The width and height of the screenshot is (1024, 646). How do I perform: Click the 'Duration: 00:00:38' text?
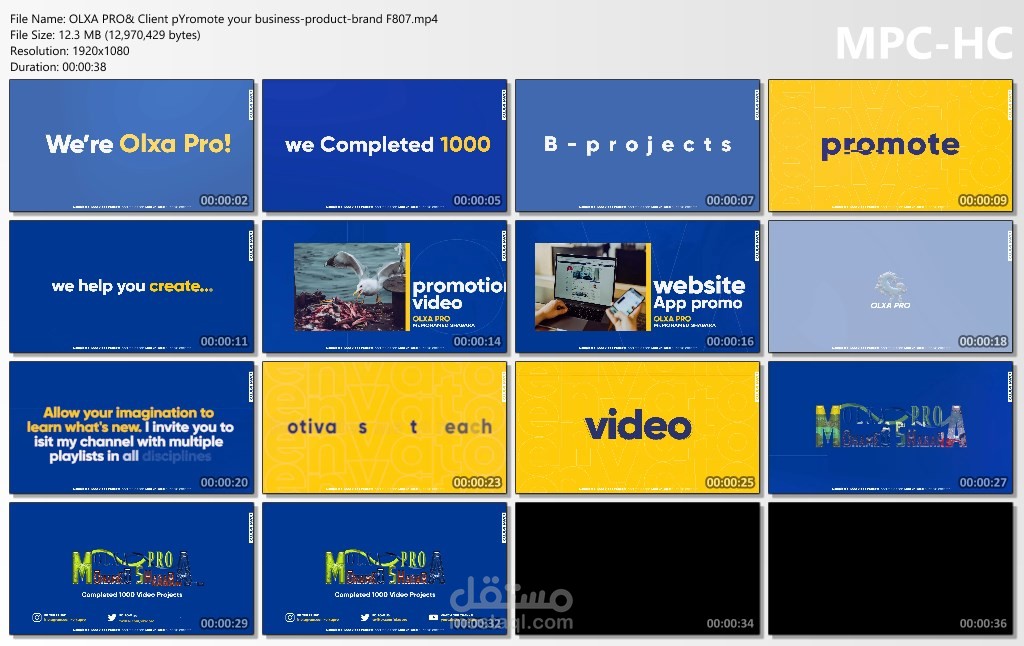click(x=58, y=67)
